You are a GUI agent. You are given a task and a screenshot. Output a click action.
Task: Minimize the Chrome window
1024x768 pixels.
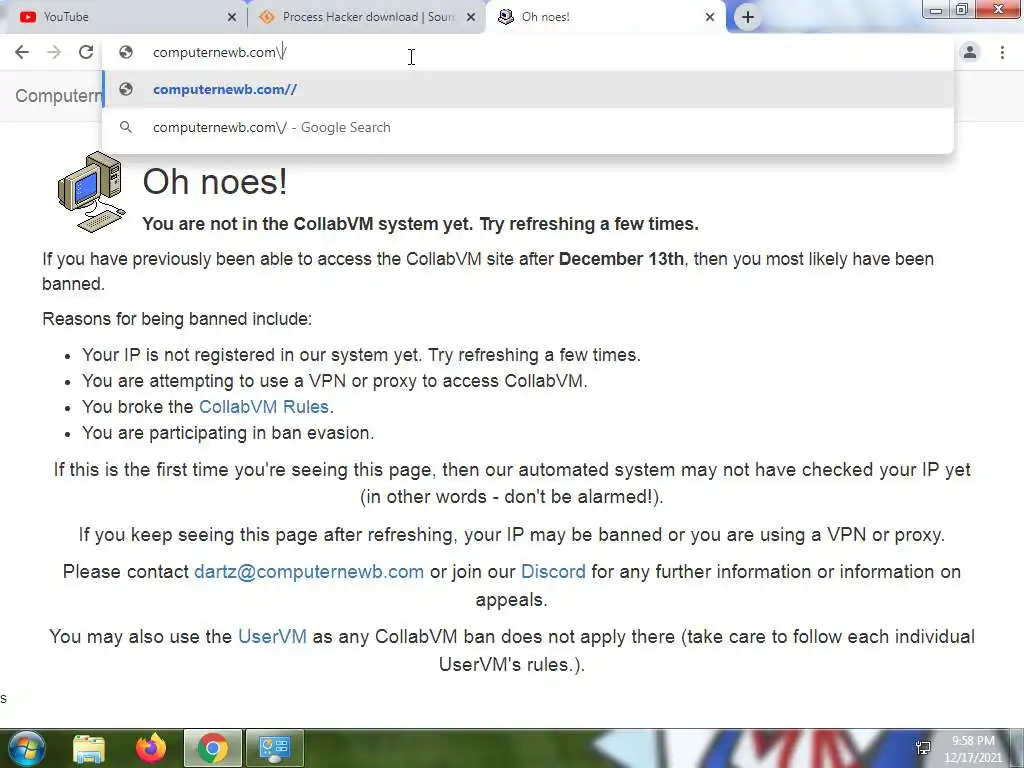936,10
